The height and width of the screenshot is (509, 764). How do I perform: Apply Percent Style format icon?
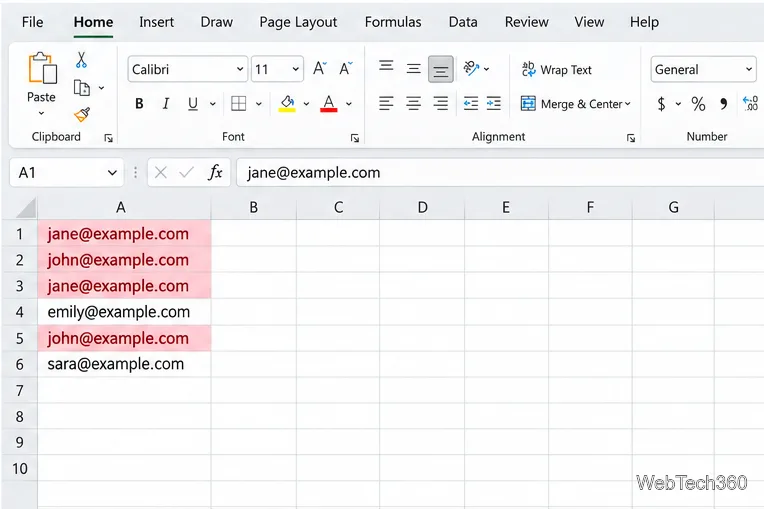pyautogui.click(x=698, y=104)
